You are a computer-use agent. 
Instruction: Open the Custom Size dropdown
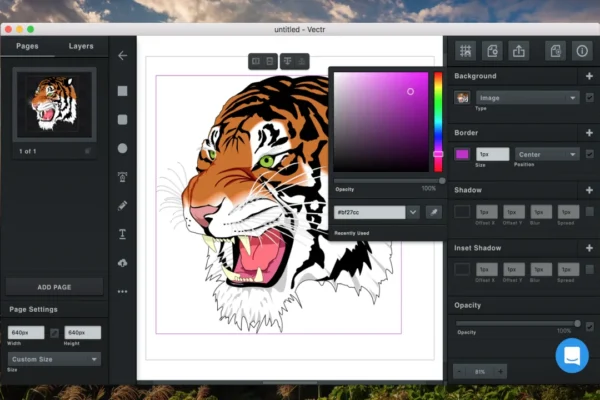coord(54,359)
